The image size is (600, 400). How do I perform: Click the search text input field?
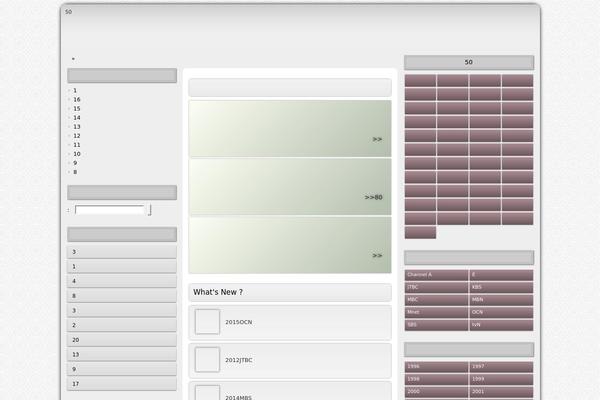(109, 210)
